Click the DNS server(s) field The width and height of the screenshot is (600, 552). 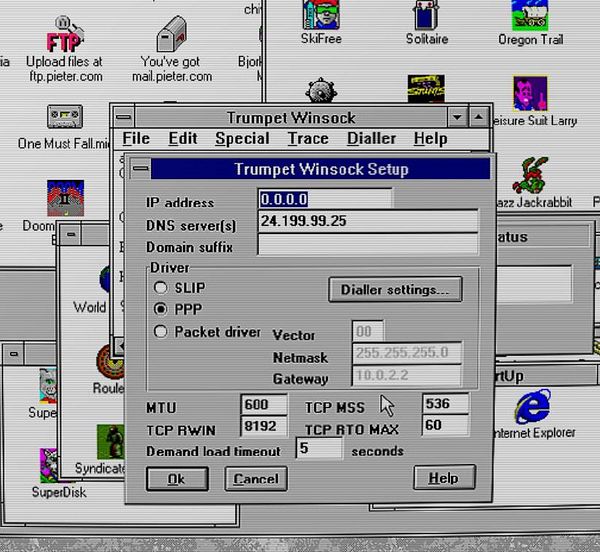pyautogui.click(x=368, y=221)
